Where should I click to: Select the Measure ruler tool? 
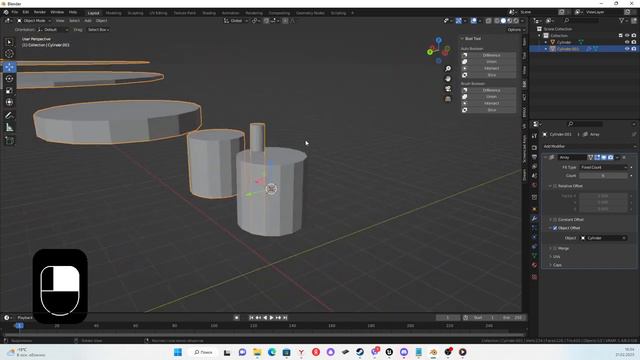click(x=9, y=128)
